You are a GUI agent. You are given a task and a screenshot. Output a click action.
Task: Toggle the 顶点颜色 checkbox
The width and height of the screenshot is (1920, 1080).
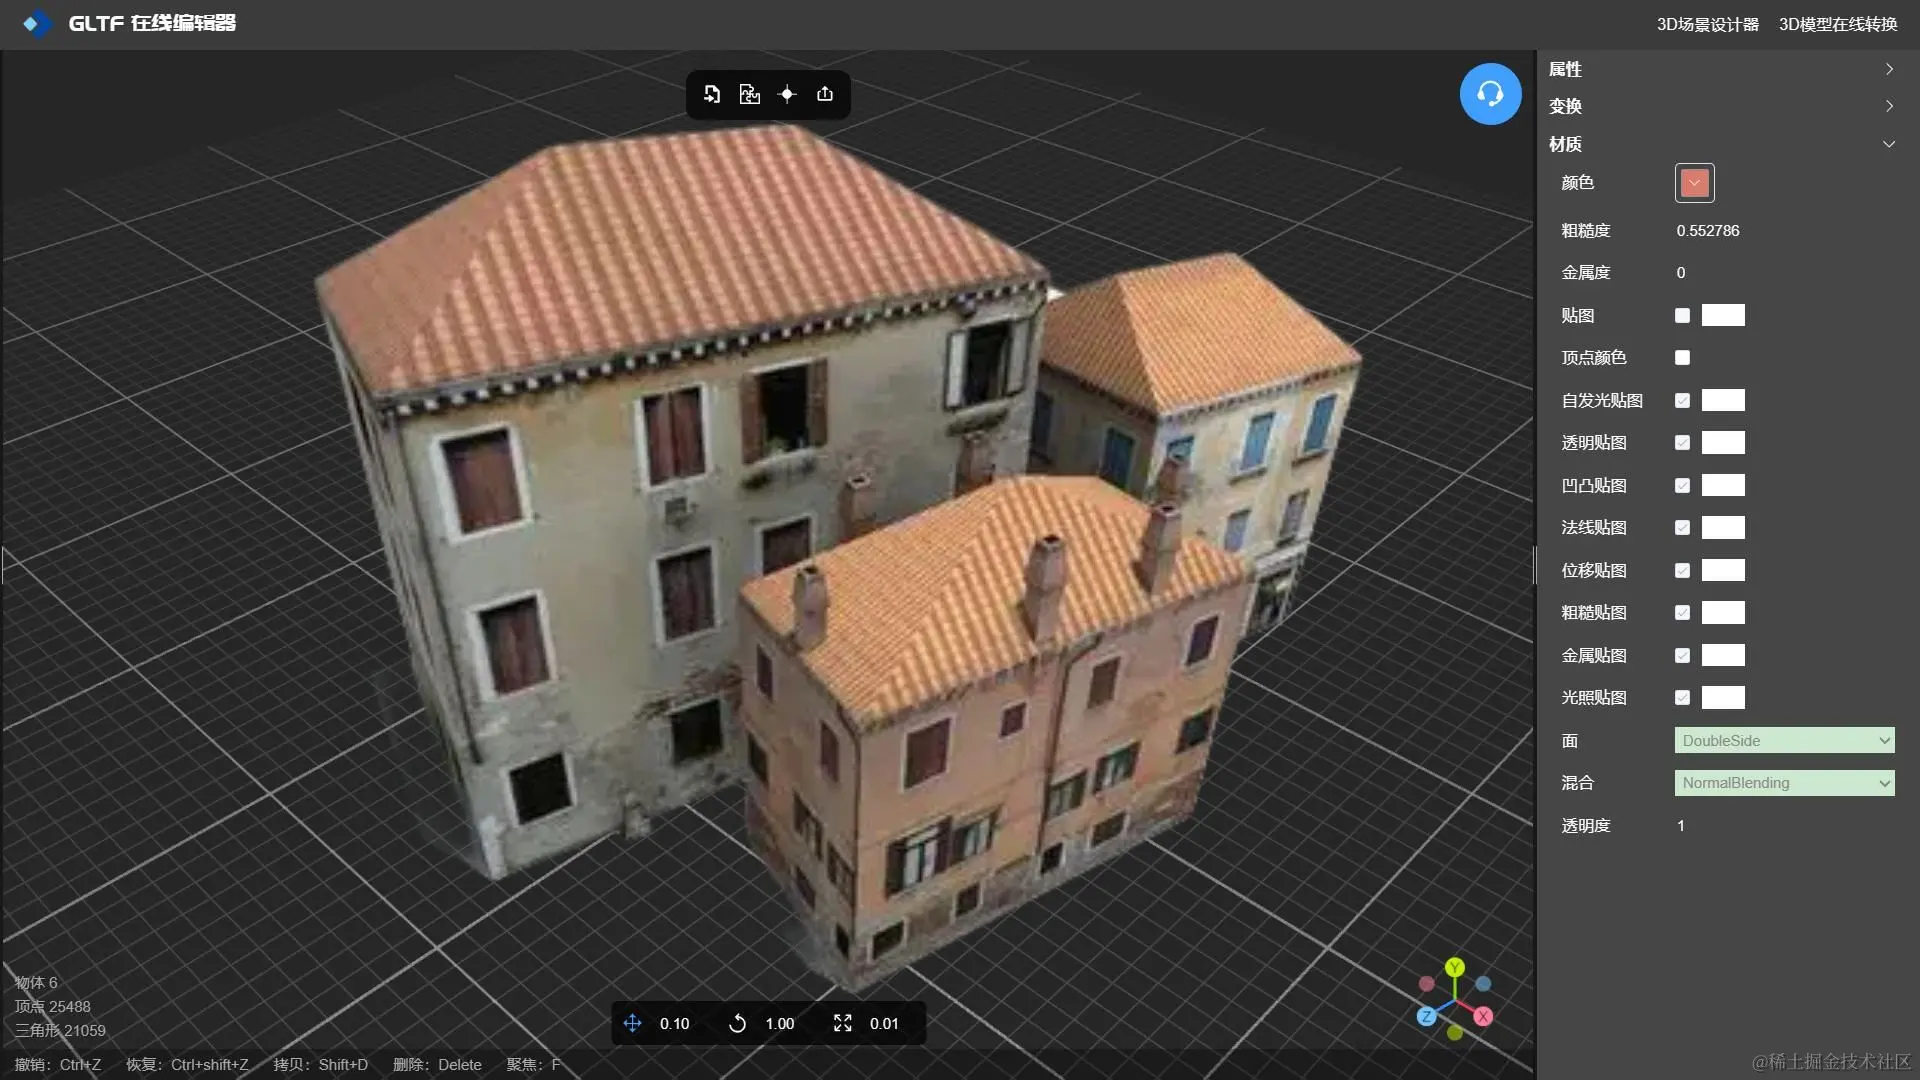[x=1682, y=358]
